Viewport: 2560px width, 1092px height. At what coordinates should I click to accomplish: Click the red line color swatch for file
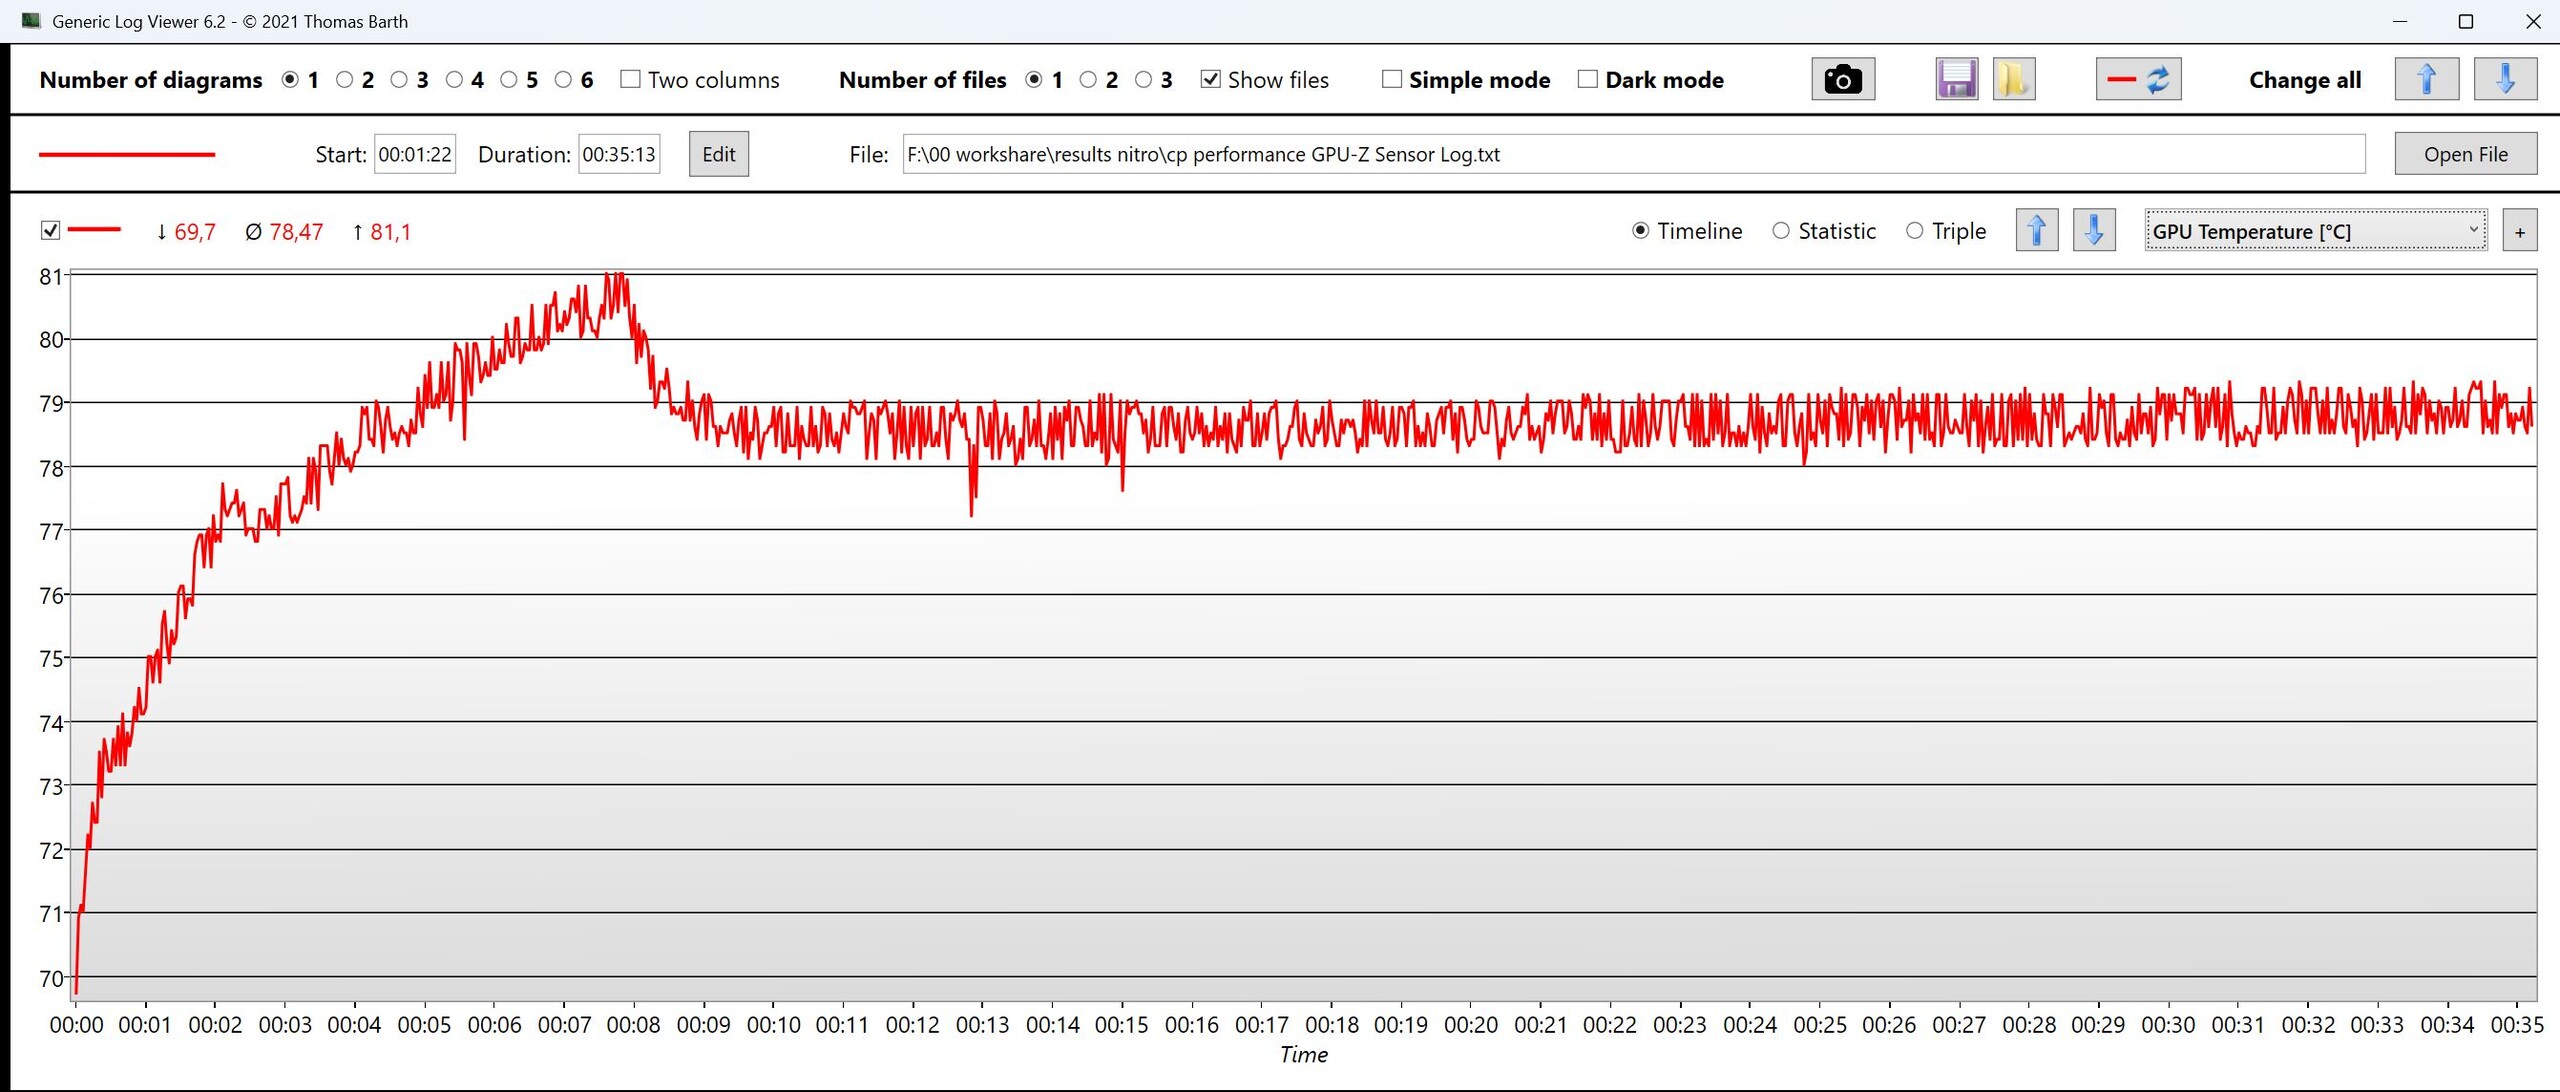(x=127, y=154)
